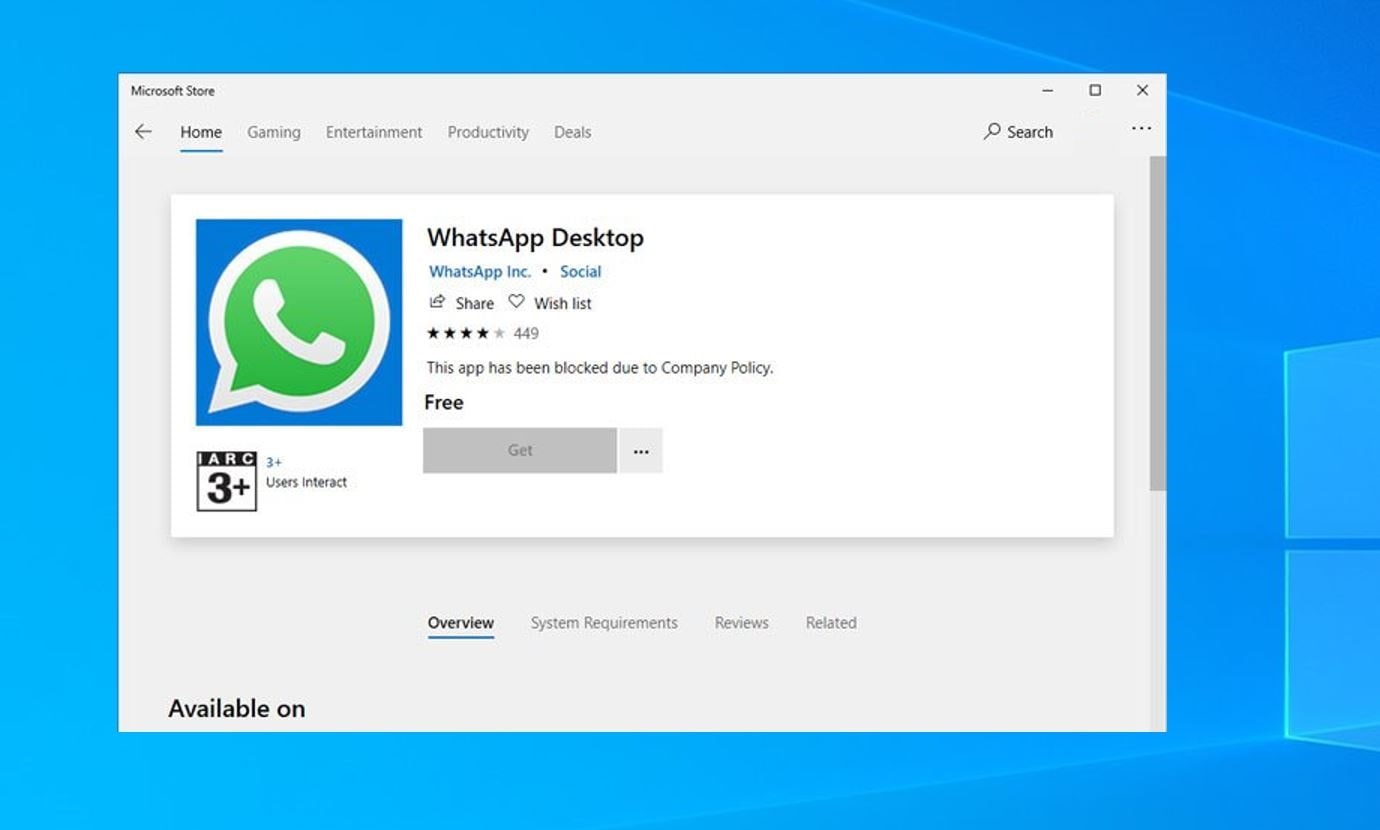Click the IARC 3+ rating badge
The height and width of the screenshot is (830, 1380).
(226, 481)
